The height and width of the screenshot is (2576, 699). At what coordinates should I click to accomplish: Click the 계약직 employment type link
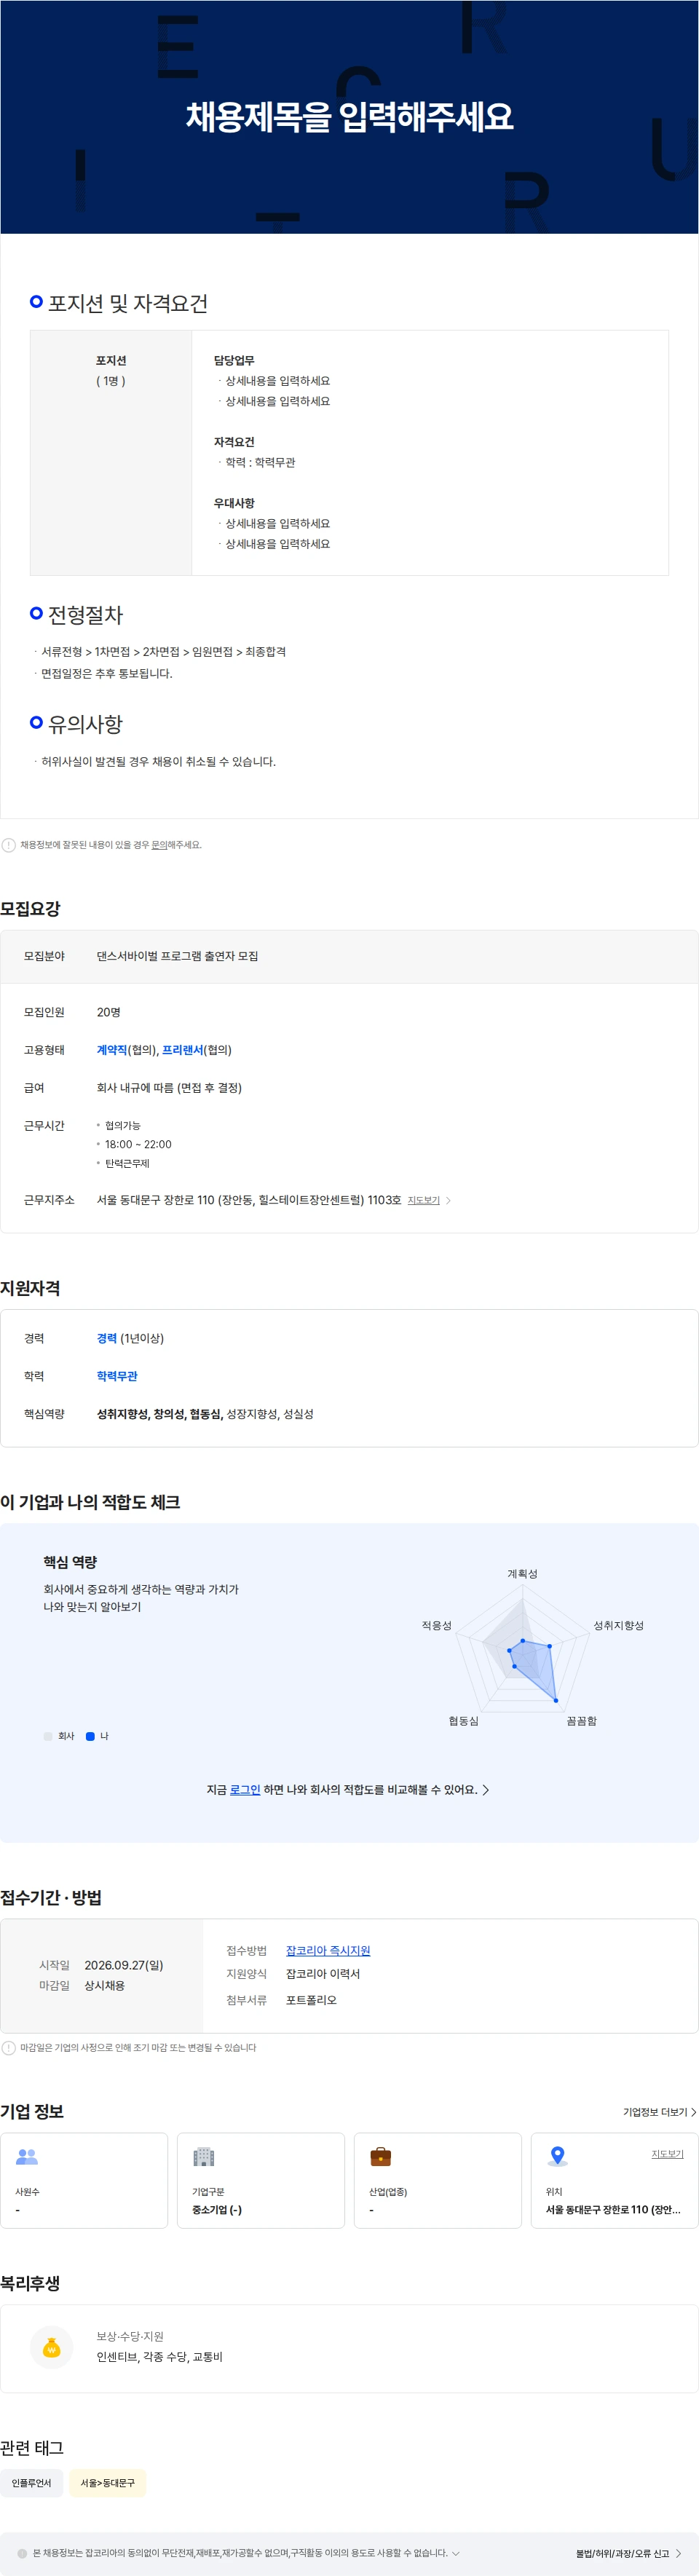click(112, 1050)
